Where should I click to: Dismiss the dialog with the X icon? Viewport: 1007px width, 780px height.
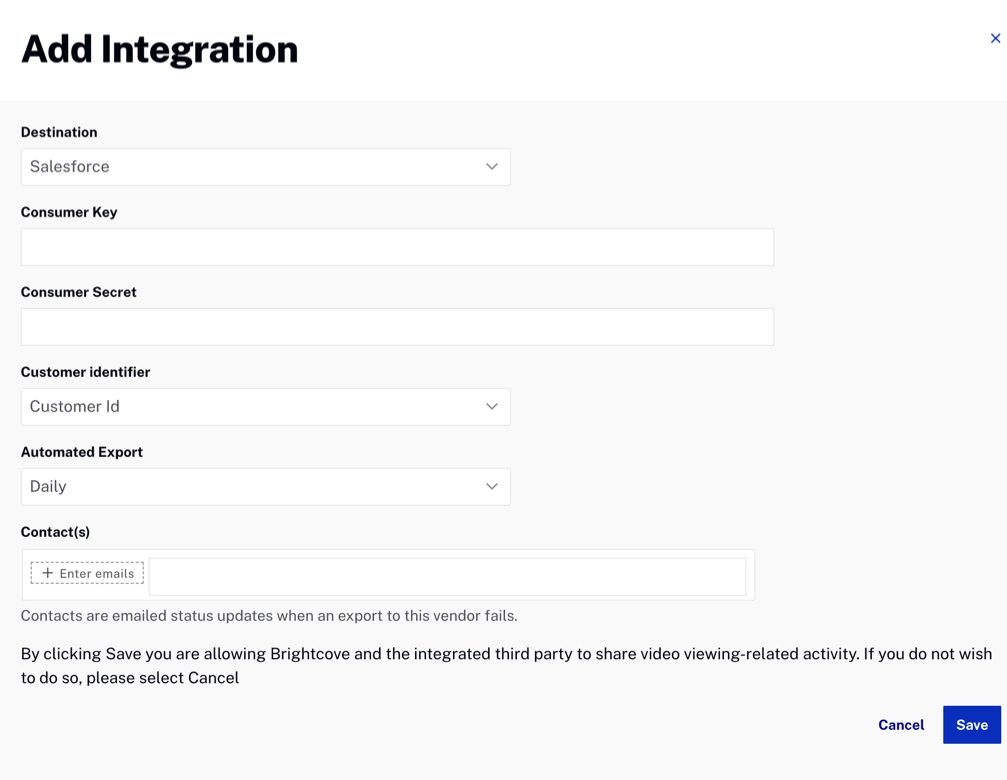coord(995,38)
